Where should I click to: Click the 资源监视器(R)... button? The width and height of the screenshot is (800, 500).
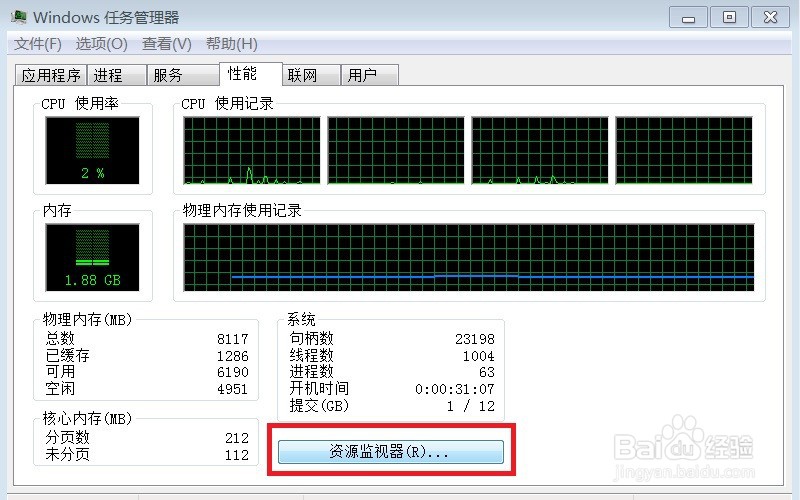tap(391, 452)
